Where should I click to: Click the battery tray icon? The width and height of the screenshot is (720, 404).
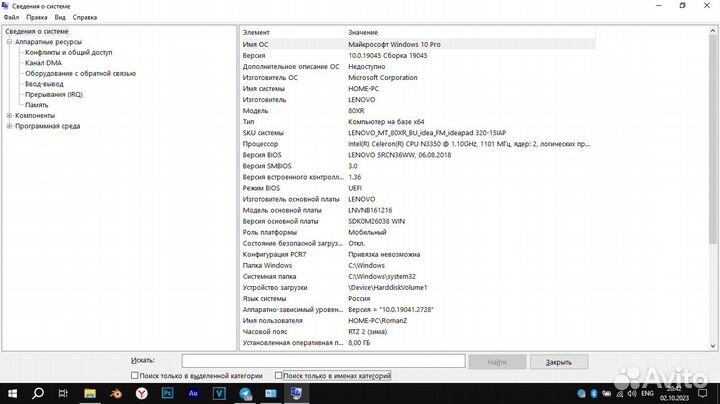[607, 393]
